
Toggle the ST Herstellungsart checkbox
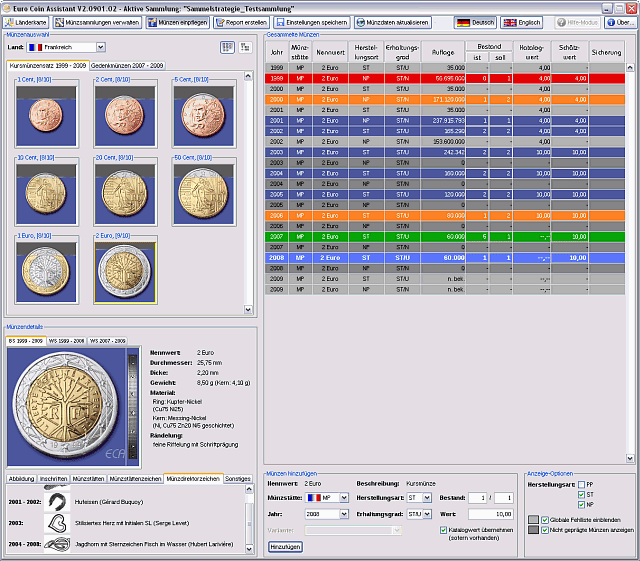pyautogui.click(x=582, y=495)
